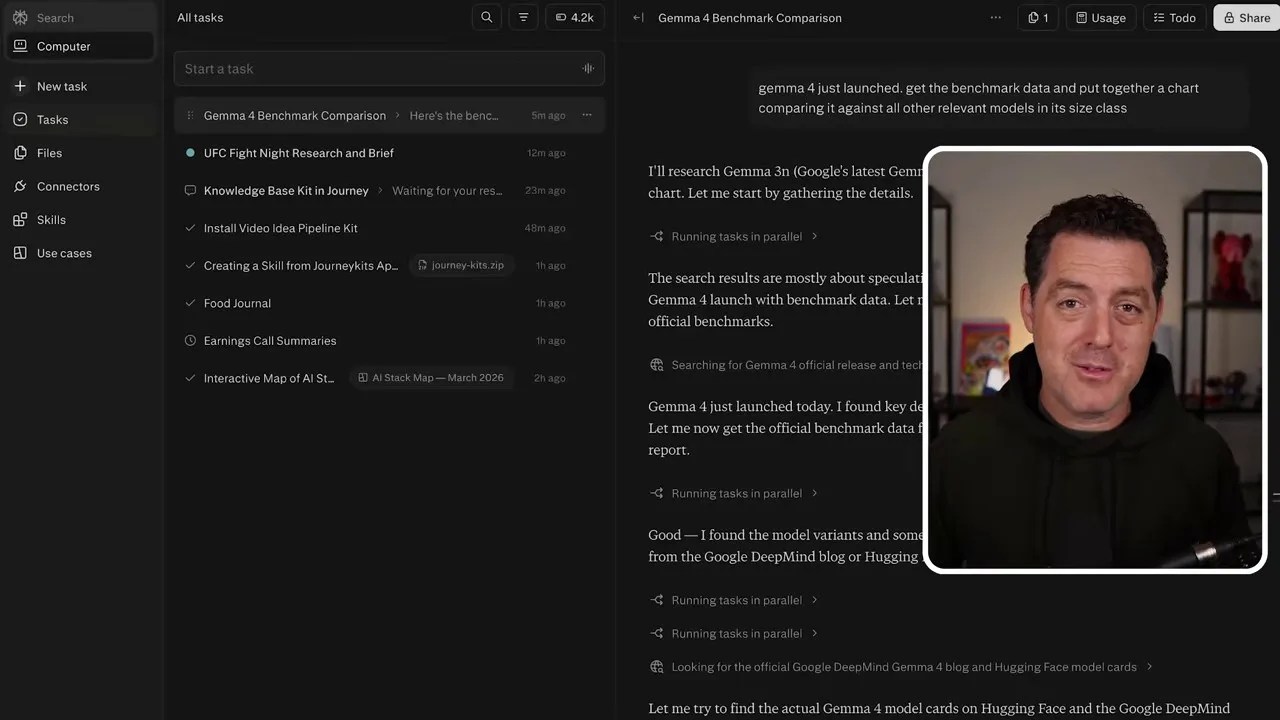Expand the Running tasks in parallel just above Looking for
Screen dimensions: 1280x720
pyautogui.click(x=734, y=633)
